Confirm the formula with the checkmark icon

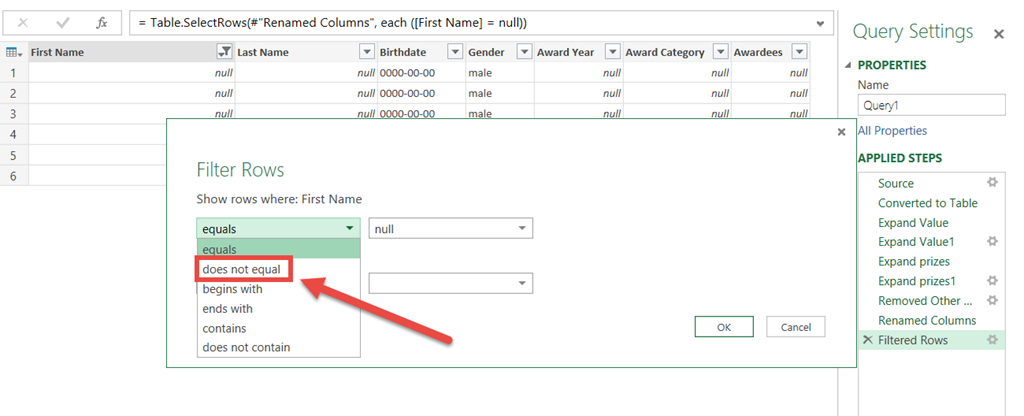point(62,22)
